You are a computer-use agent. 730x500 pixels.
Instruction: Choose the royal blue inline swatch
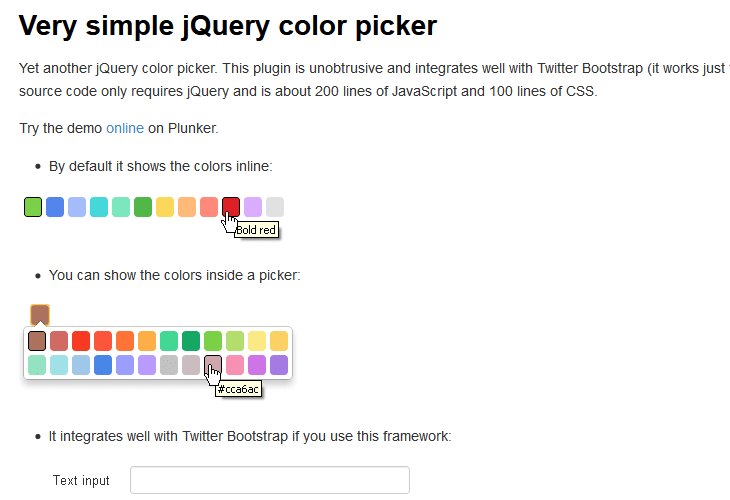pyautogui.click(x=55, y=207)
